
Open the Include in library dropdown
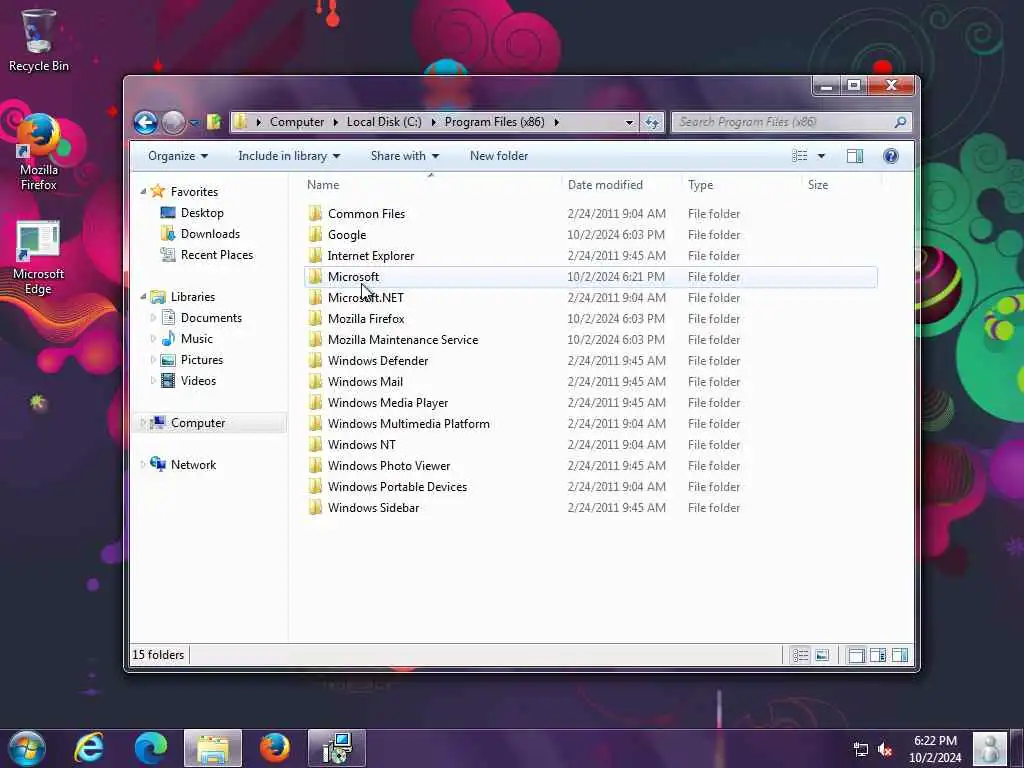[x=289, y=155]
